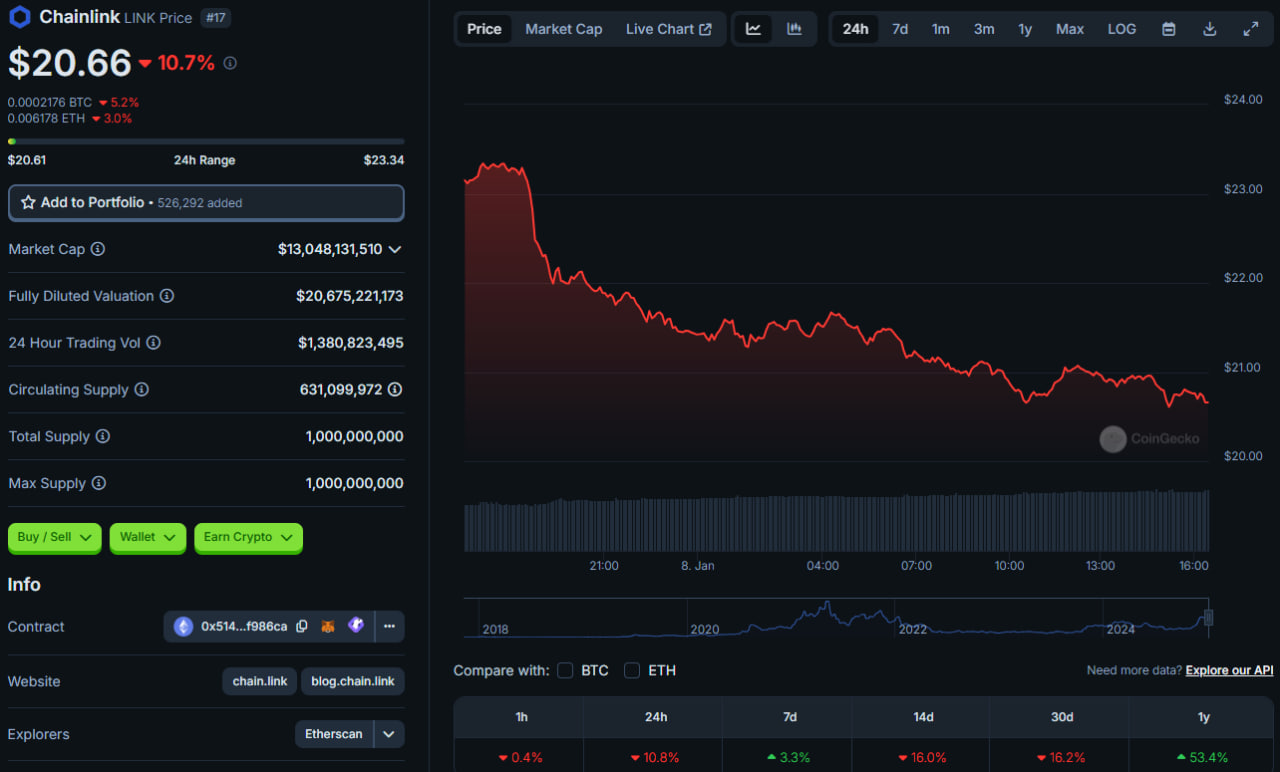Click the Chainlink logo icon
This screenshot has width=1280, height=772.
(19, 17)
